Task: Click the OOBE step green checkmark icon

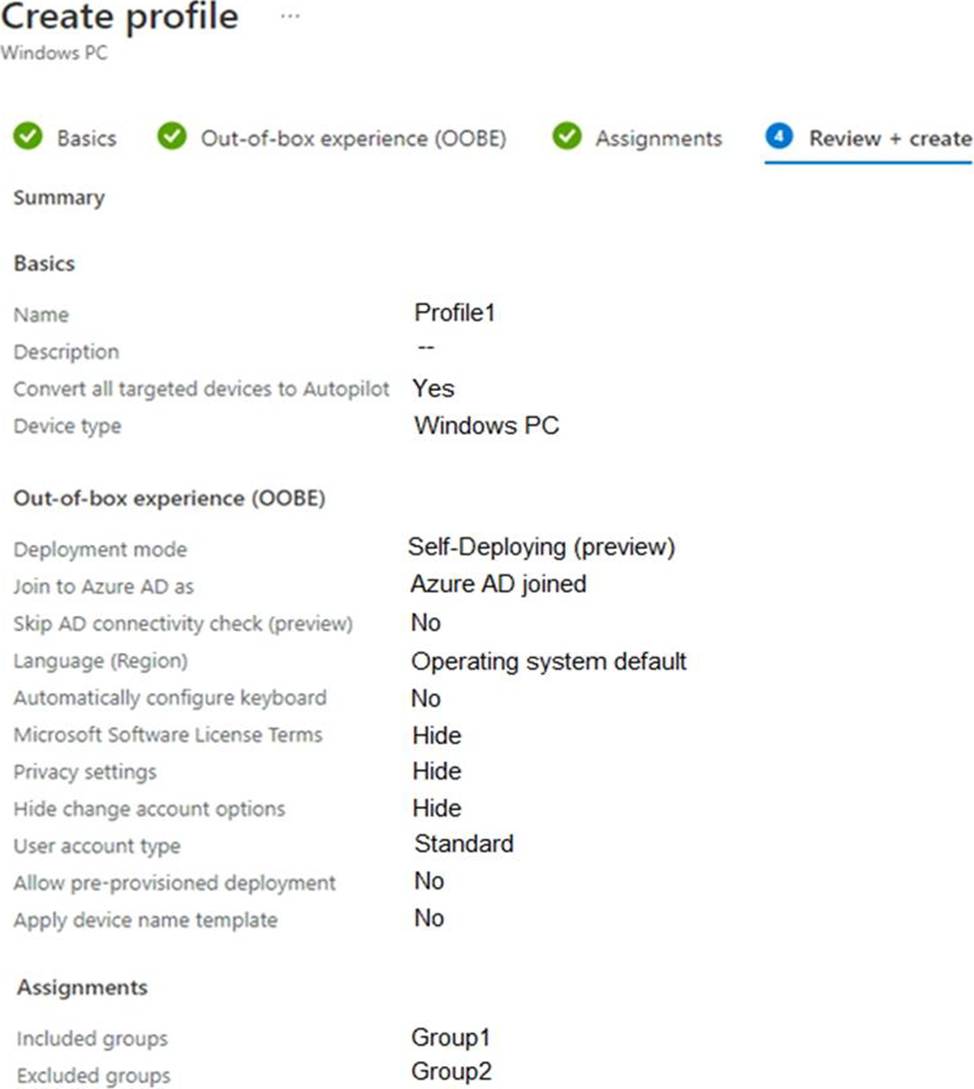Action: [173, 137]
